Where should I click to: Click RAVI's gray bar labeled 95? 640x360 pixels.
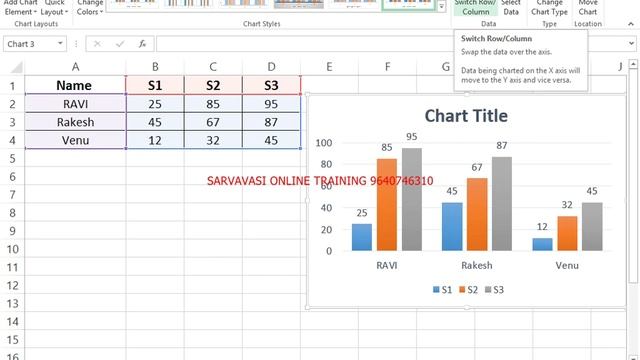tap(412, 199)
